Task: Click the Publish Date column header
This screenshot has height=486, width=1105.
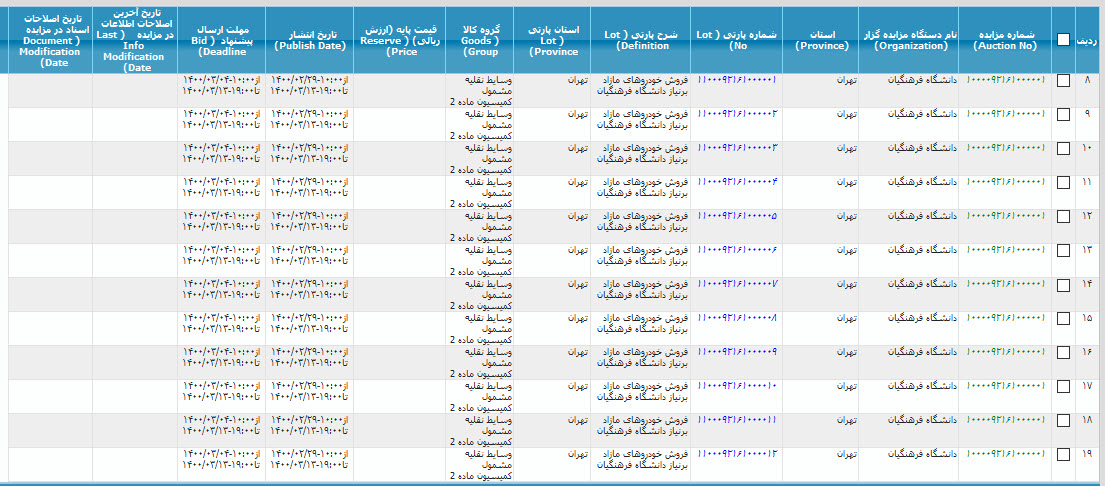Action: (309, 40)
